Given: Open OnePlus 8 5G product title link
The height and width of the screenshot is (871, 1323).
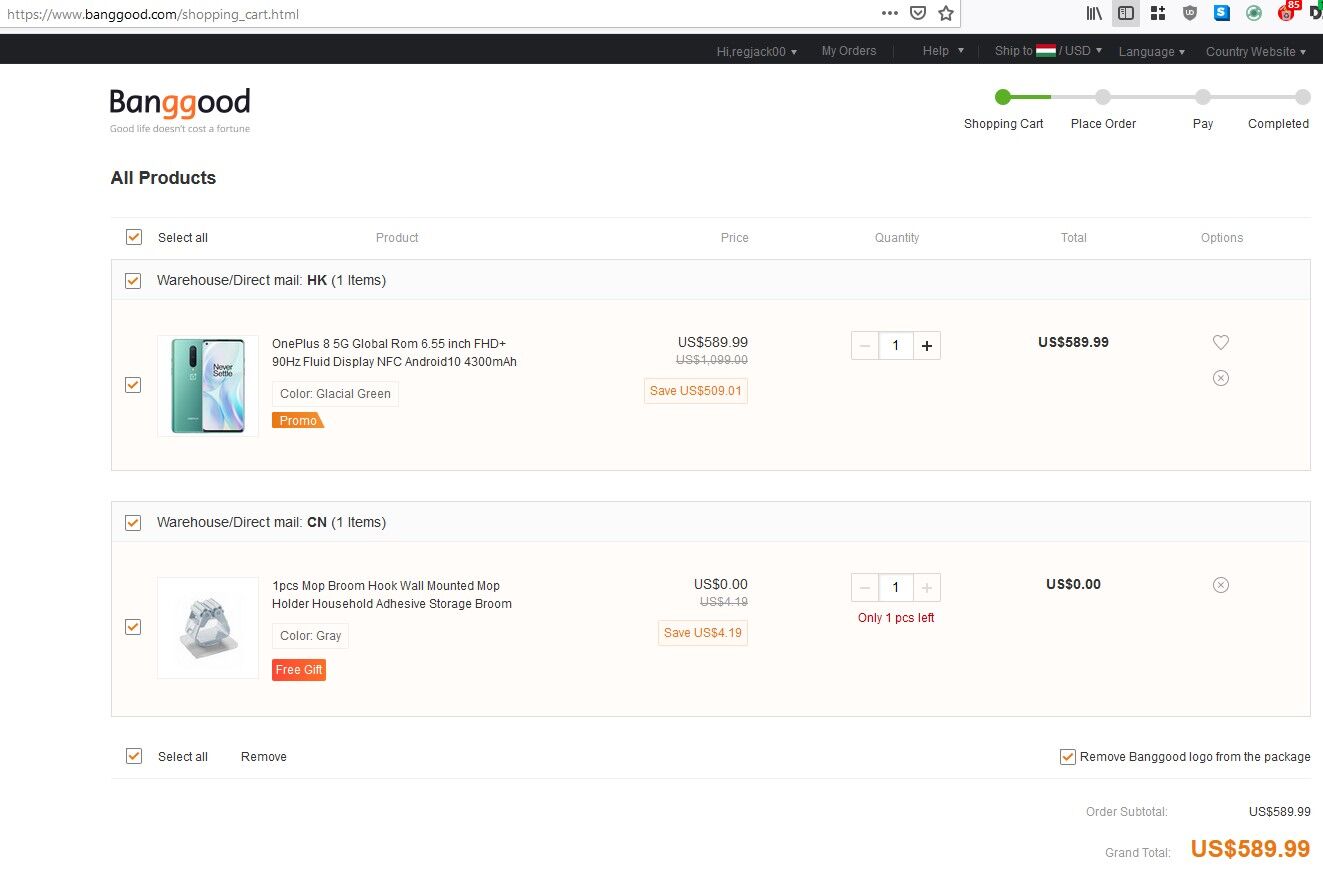Looking at the screenshot, I should (x=394, y=353).
